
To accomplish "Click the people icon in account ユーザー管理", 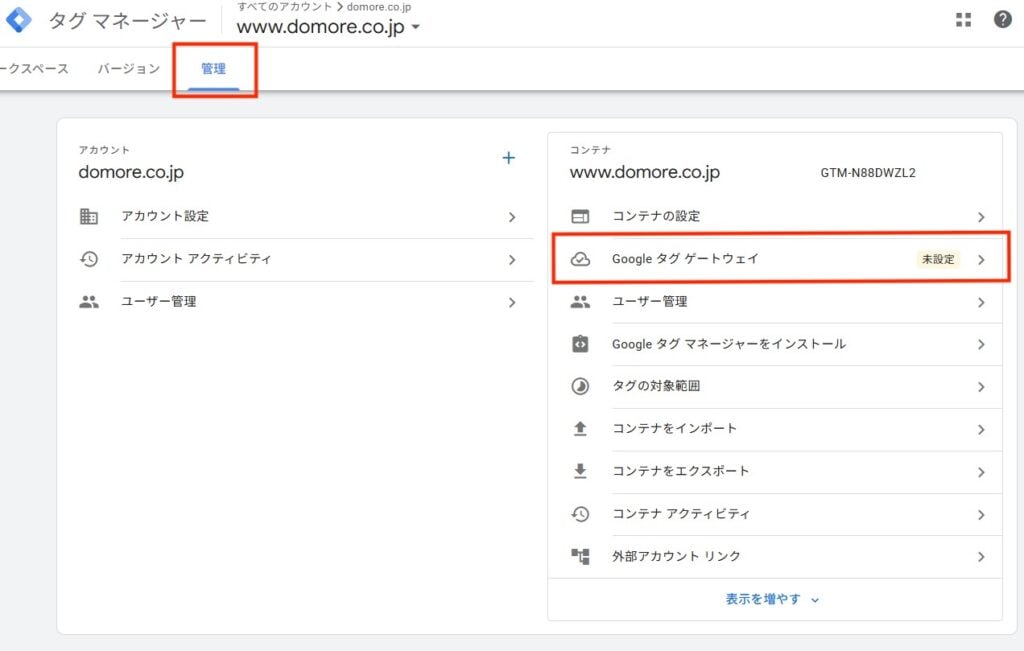I will point(89,302).
